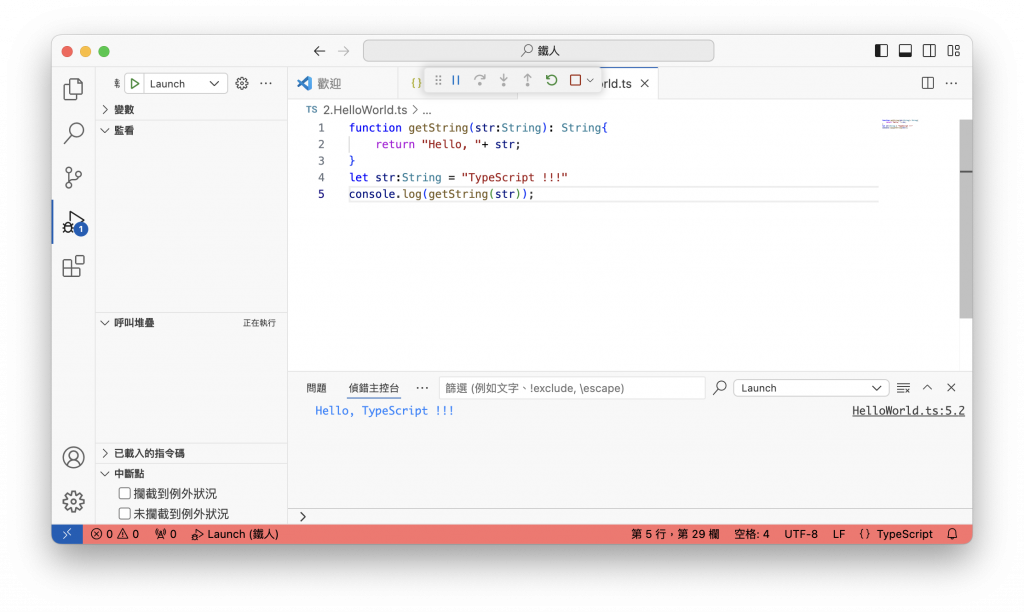Viewport: 1024px width, 612px height.
Task: Open the Launch configuration dropdown
Action: click(x=184, y=84)
